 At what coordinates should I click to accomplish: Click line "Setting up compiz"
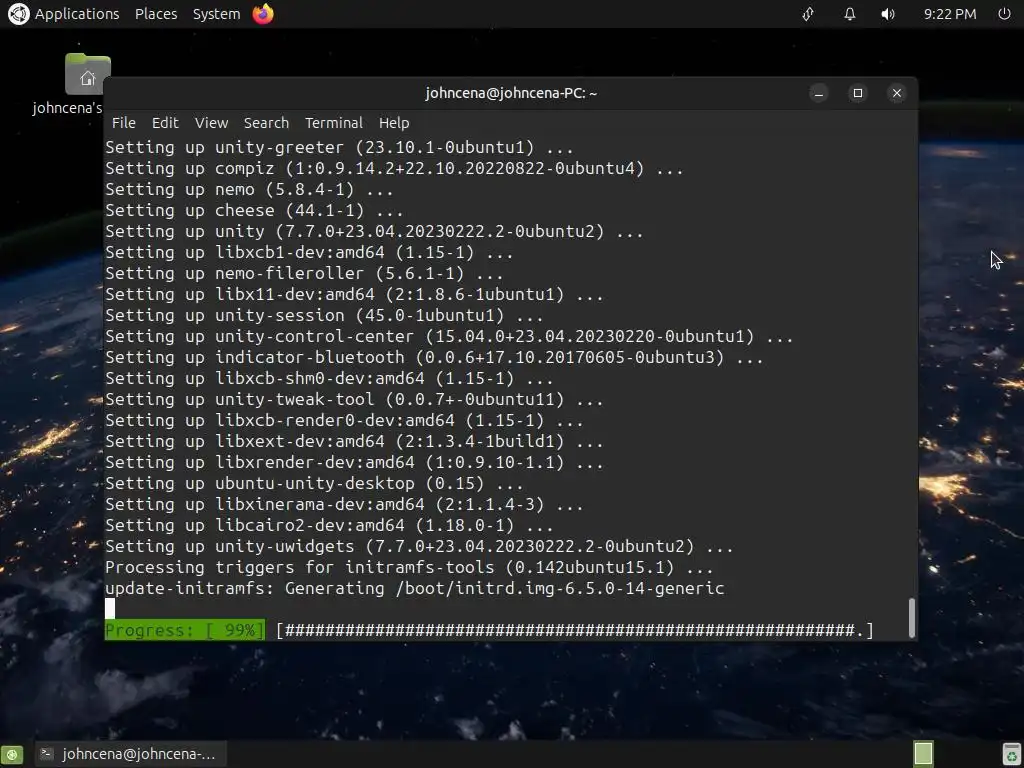click(x=394, y=168)
